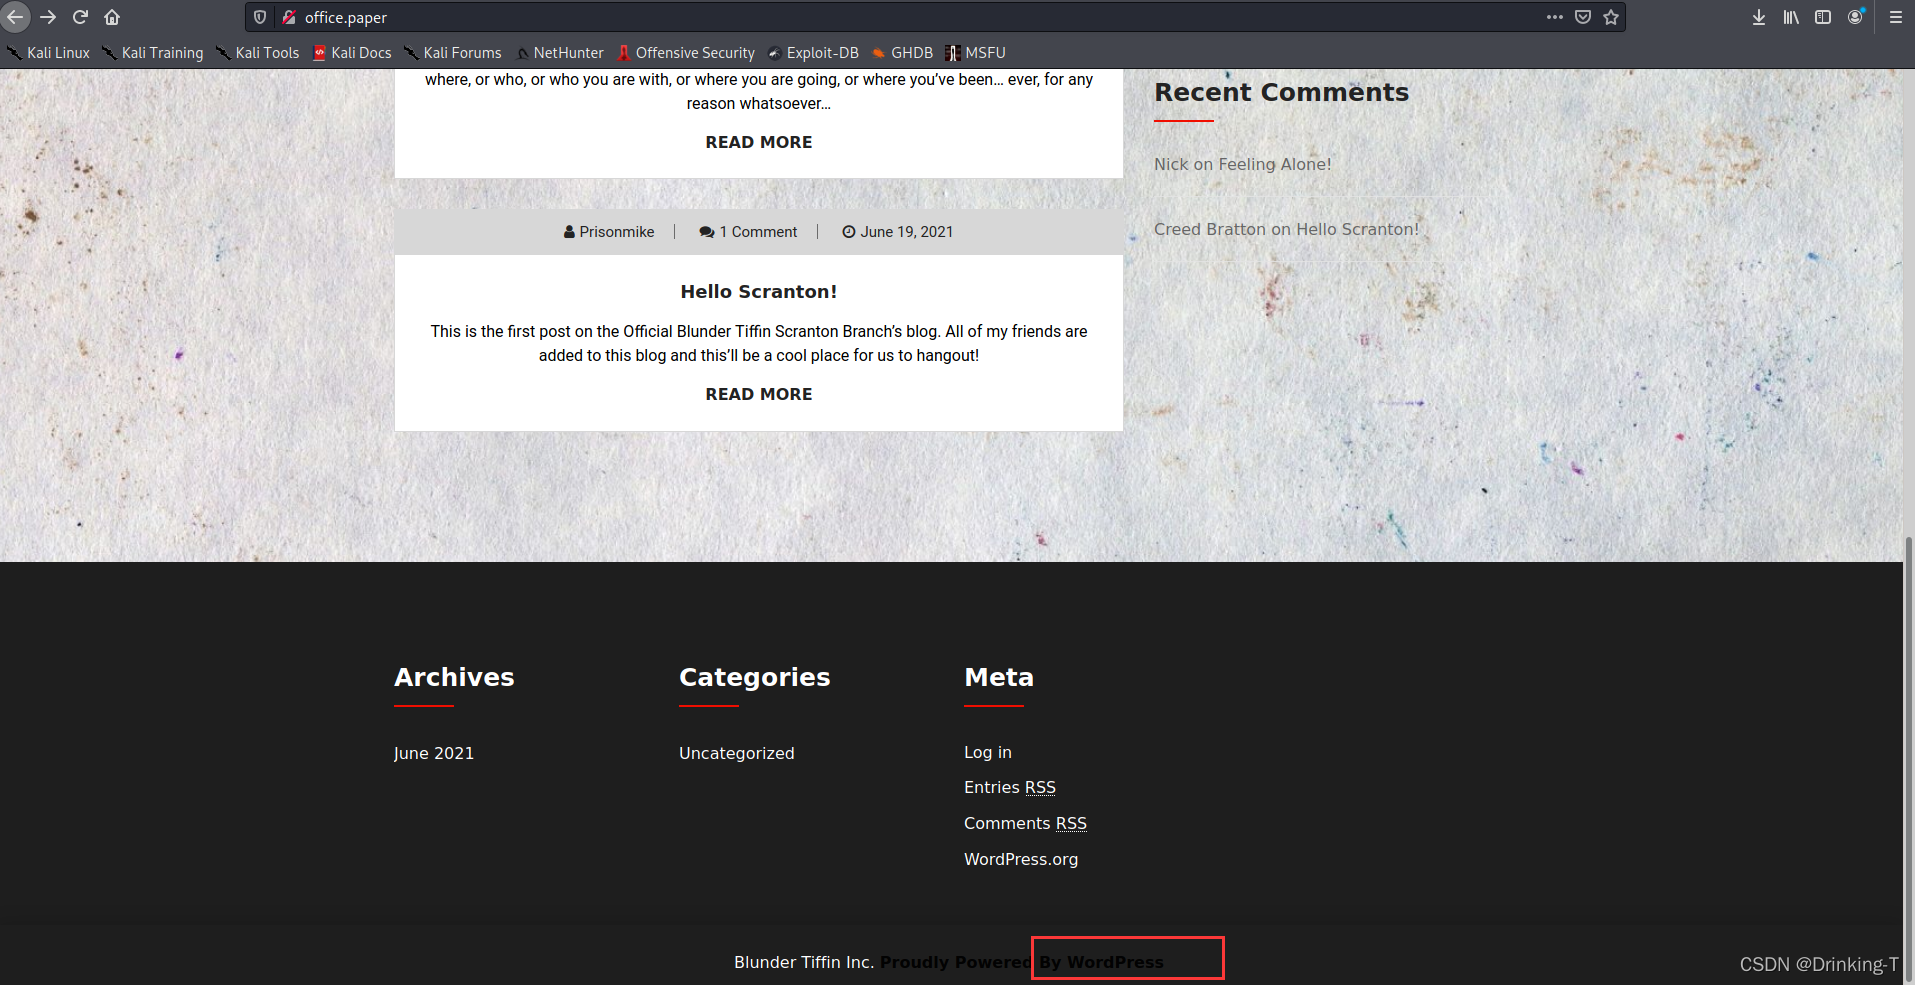Open the browser home page
This screenshot has width=1915, height=985.
coord(112,17)
